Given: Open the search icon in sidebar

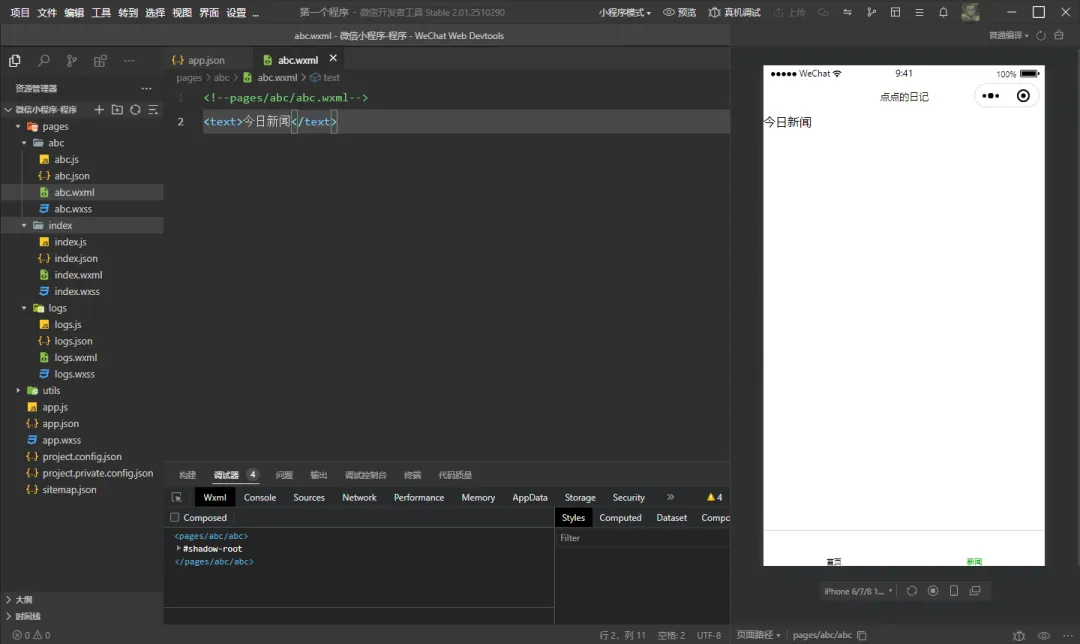Looking at the screenshot, I should tap(43, 61).
